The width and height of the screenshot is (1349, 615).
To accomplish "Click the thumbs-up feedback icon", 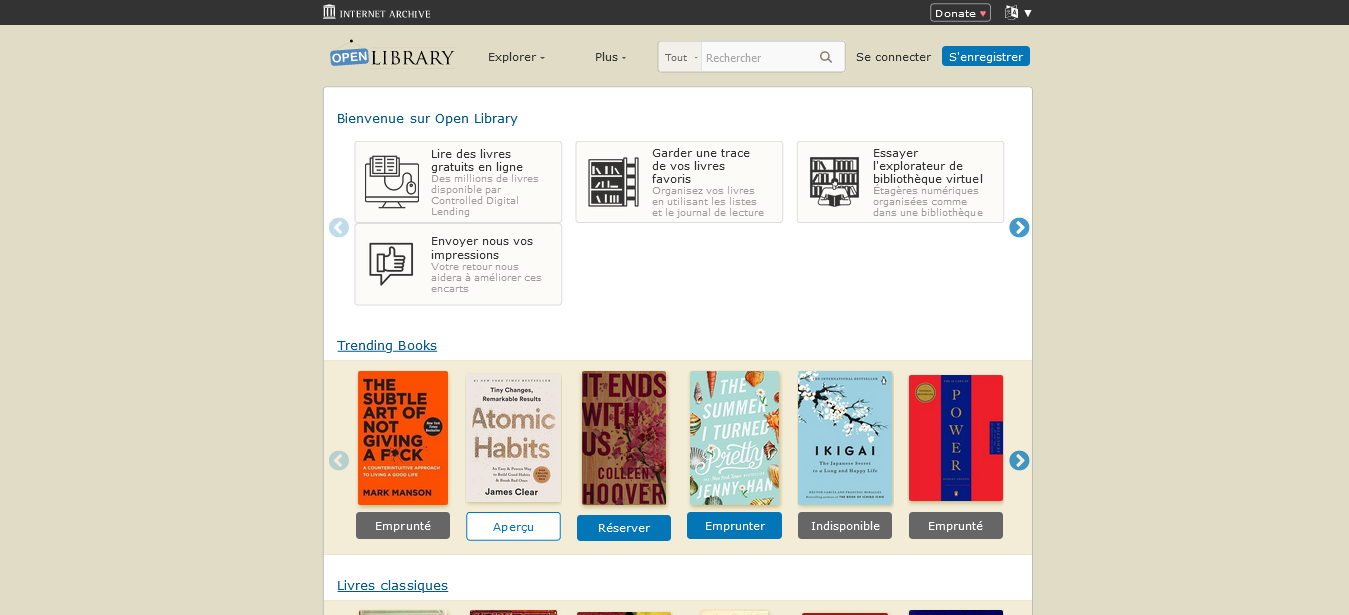I will pyautogui.click(x=391, y=264).
